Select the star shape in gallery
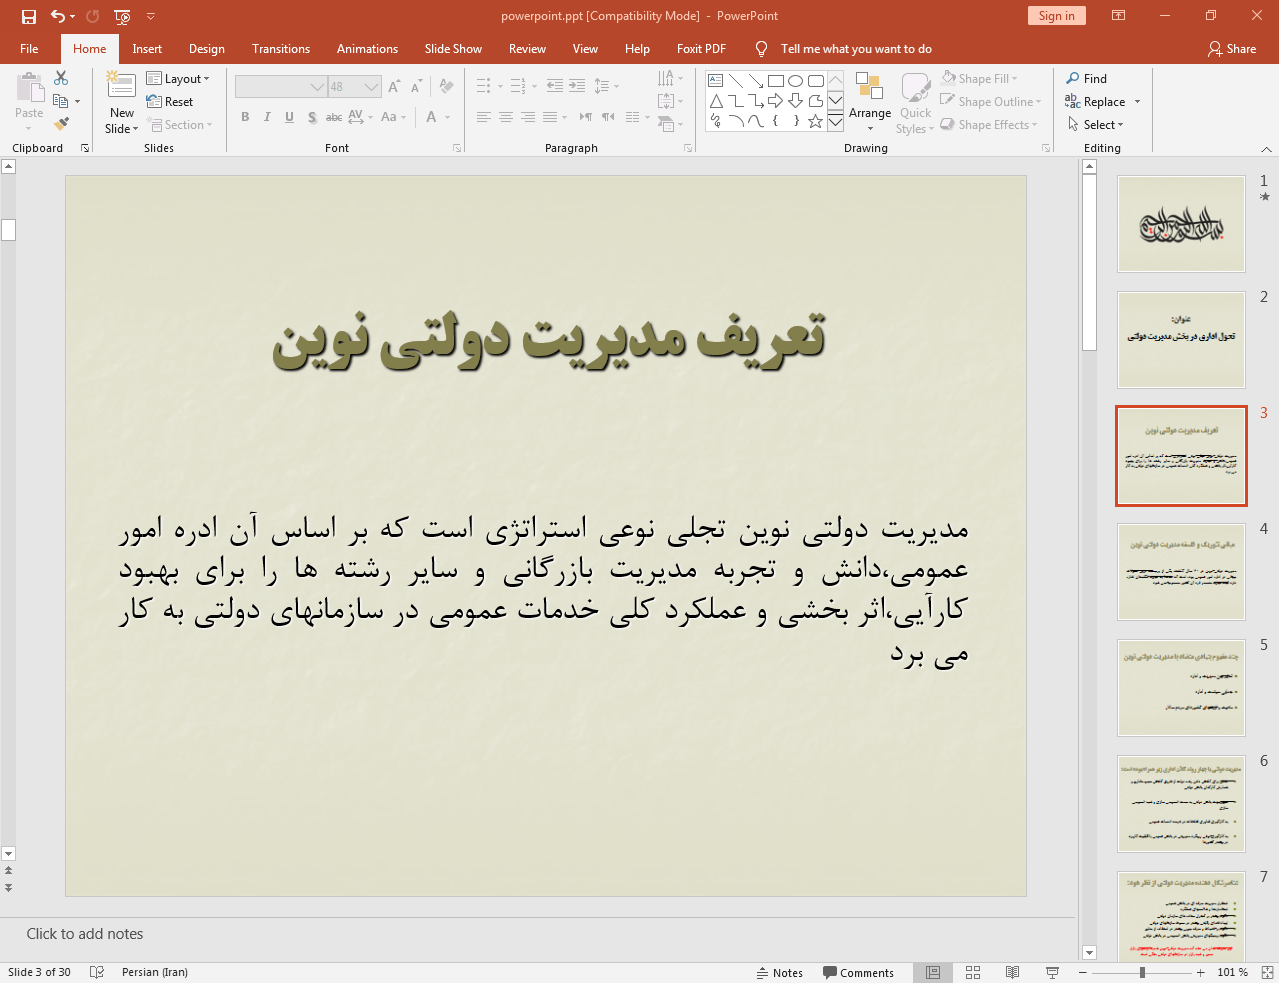Image resolution: width=1279 pixels, height=983 pixels. click(816, 121)
